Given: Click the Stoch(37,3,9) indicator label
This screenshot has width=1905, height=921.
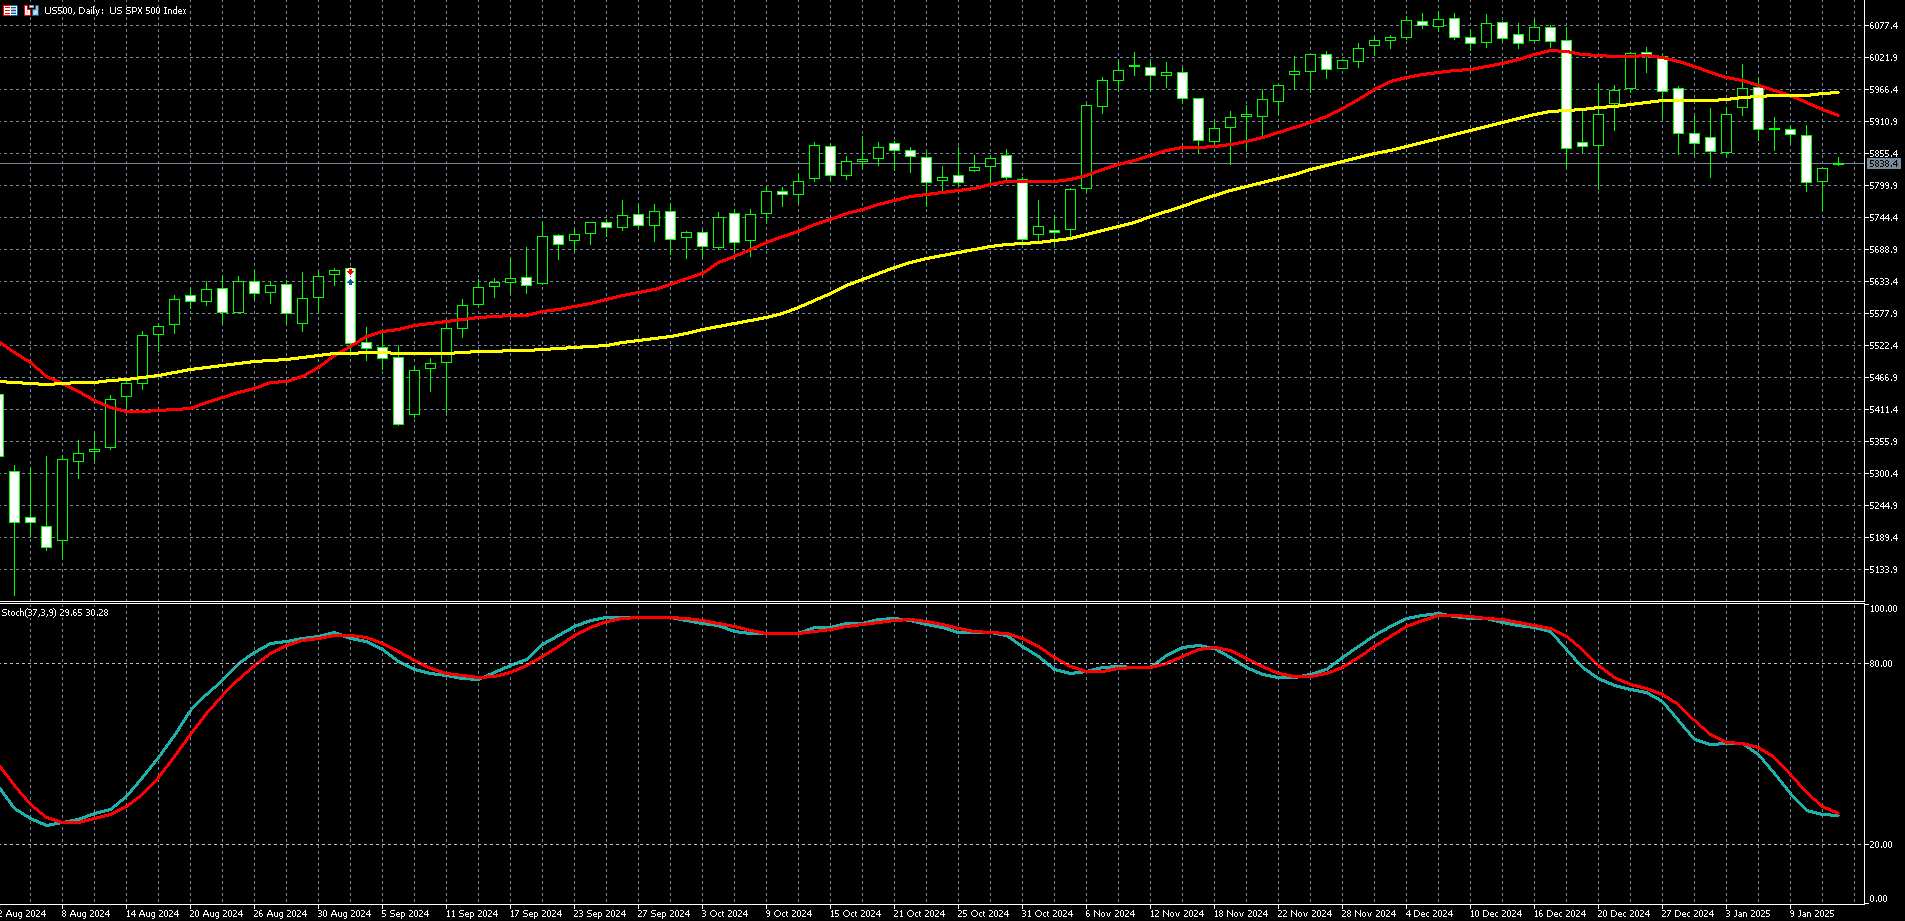Looking at the screenshot, I should (55, 612).
